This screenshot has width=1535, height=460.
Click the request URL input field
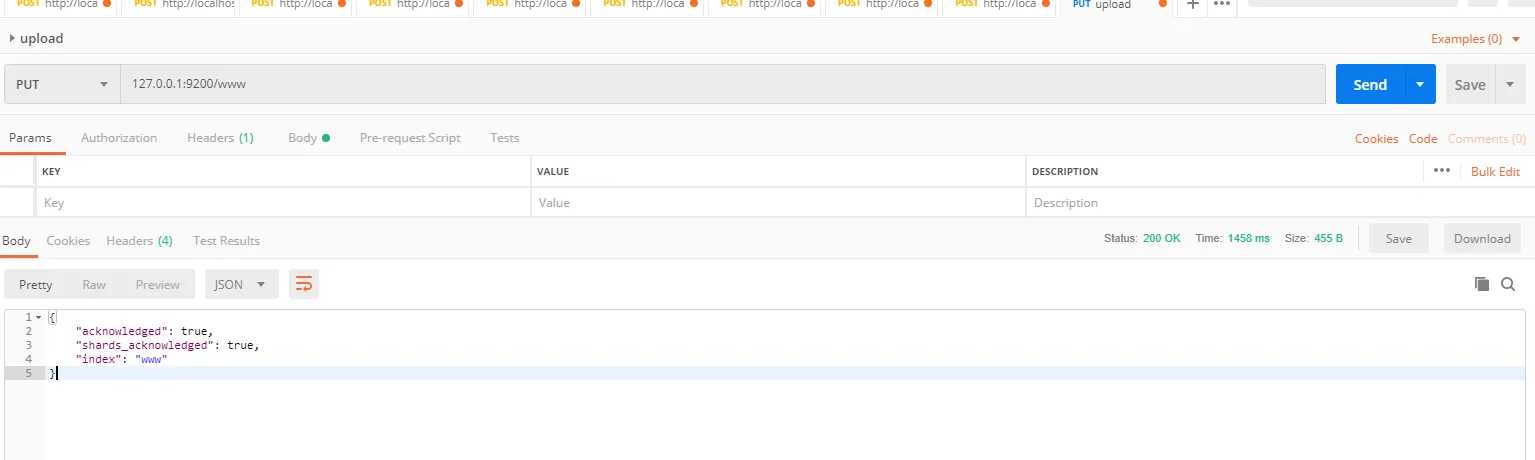click(720, 85)
